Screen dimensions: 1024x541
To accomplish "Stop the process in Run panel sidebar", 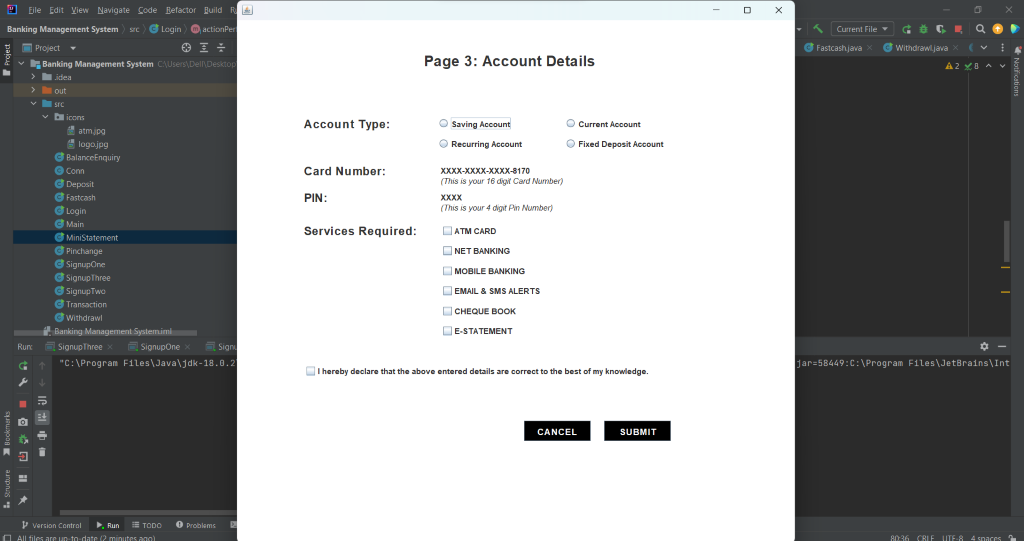I will [x=23, y=404].
